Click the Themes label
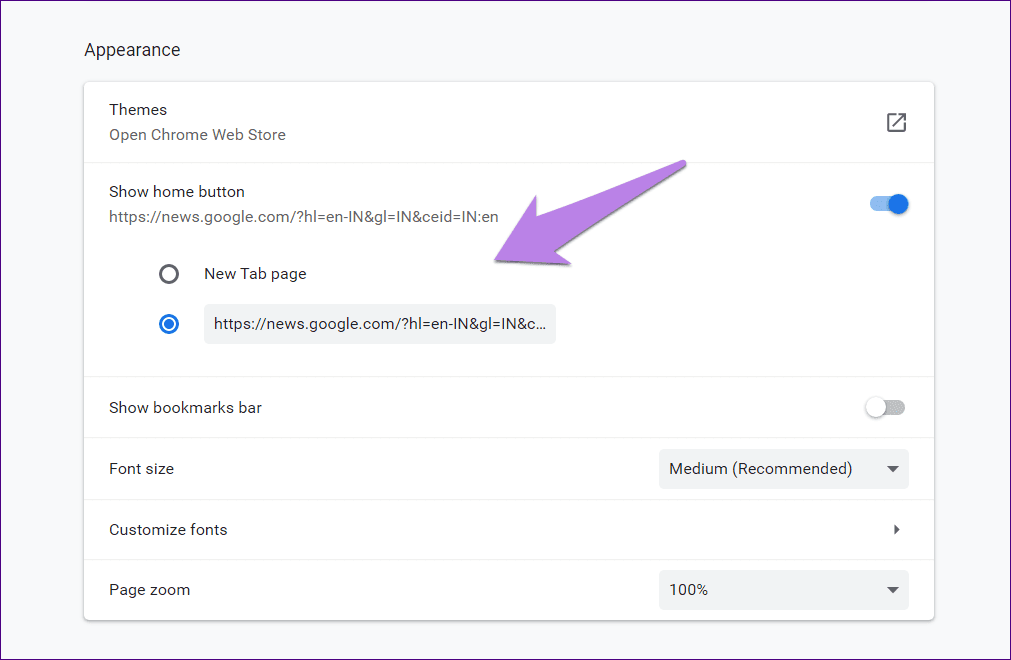This screenshot has width=1011, height=660. point(138,110)
